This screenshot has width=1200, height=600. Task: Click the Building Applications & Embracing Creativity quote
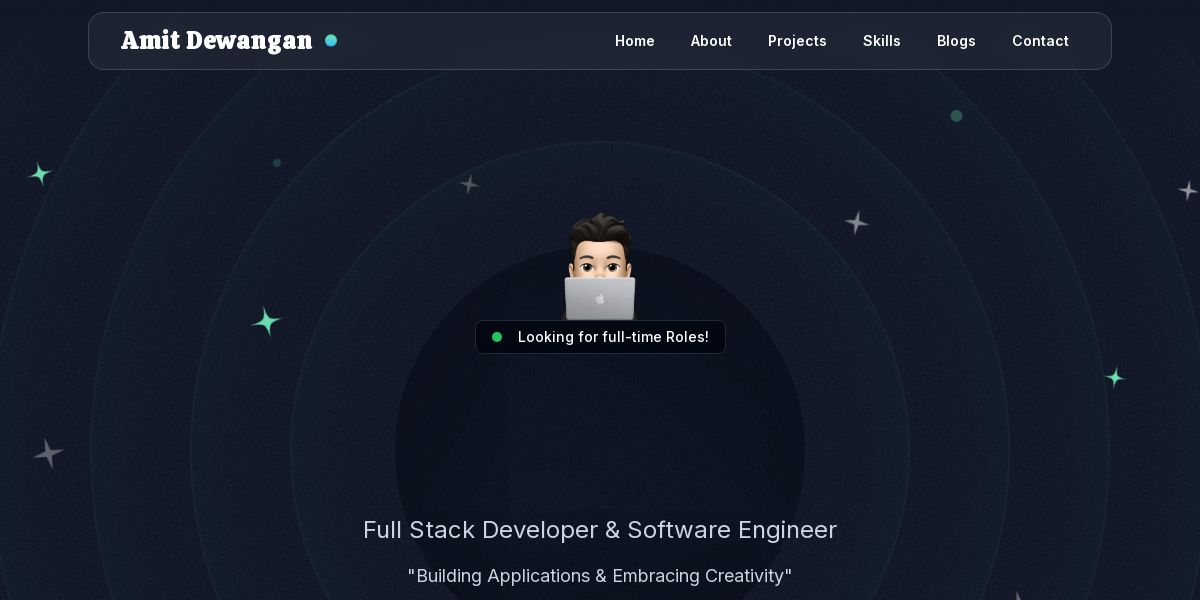[x=600, y=576]
